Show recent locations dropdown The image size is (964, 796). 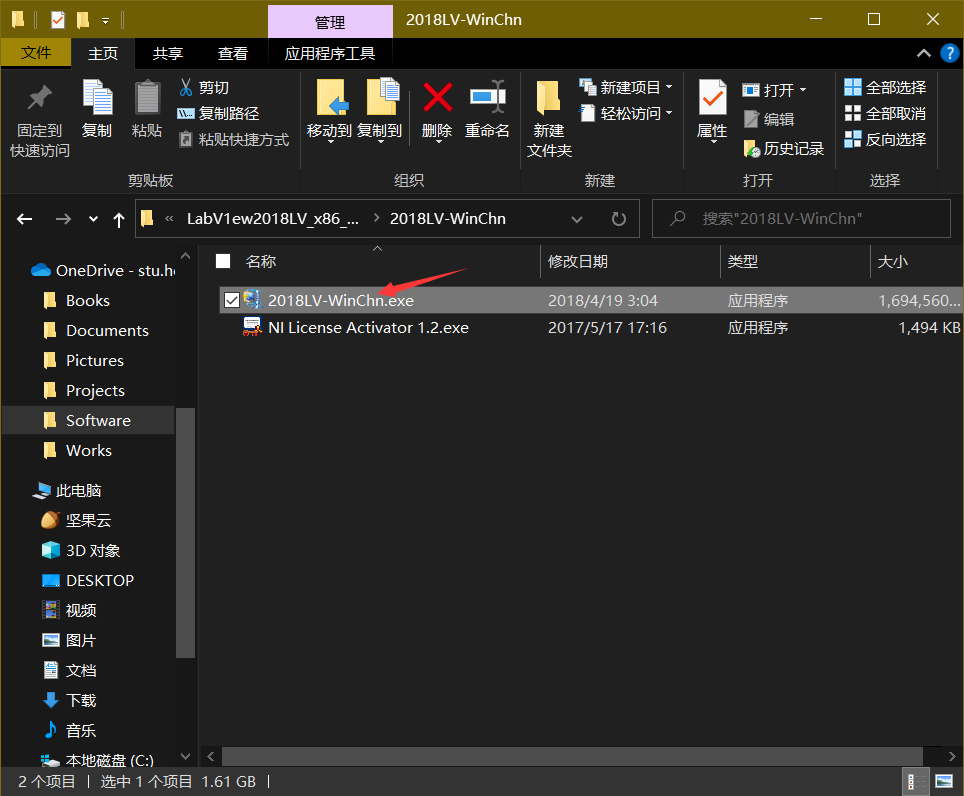click(x=93, y=219)
